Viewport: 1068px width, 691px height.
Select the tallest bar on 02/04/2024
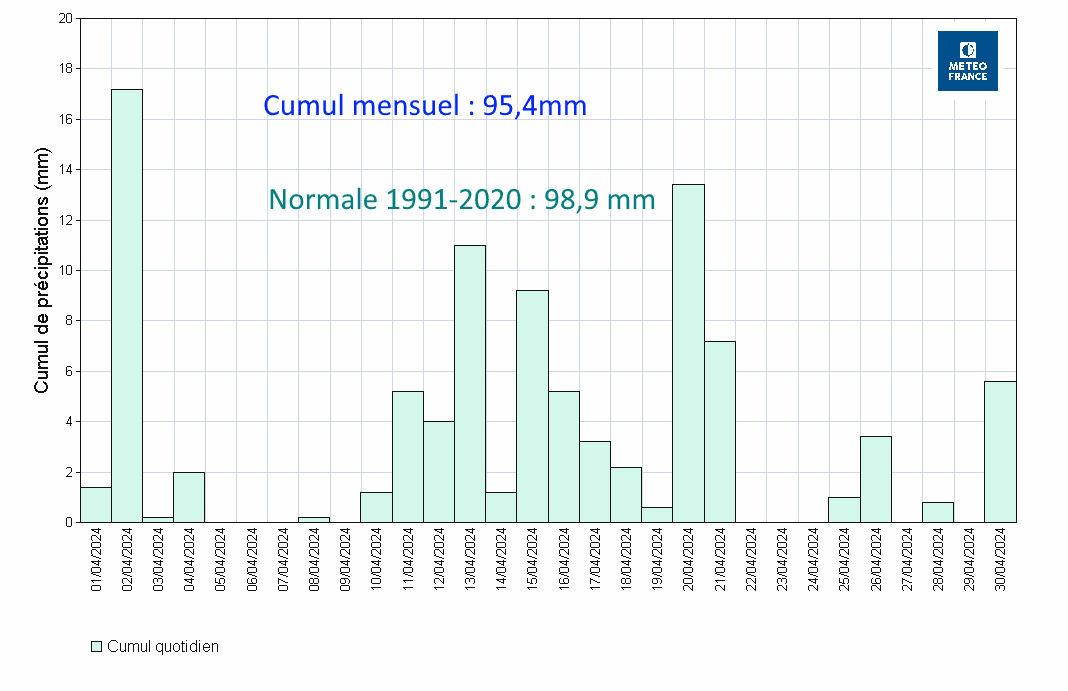tap(125, 300)
